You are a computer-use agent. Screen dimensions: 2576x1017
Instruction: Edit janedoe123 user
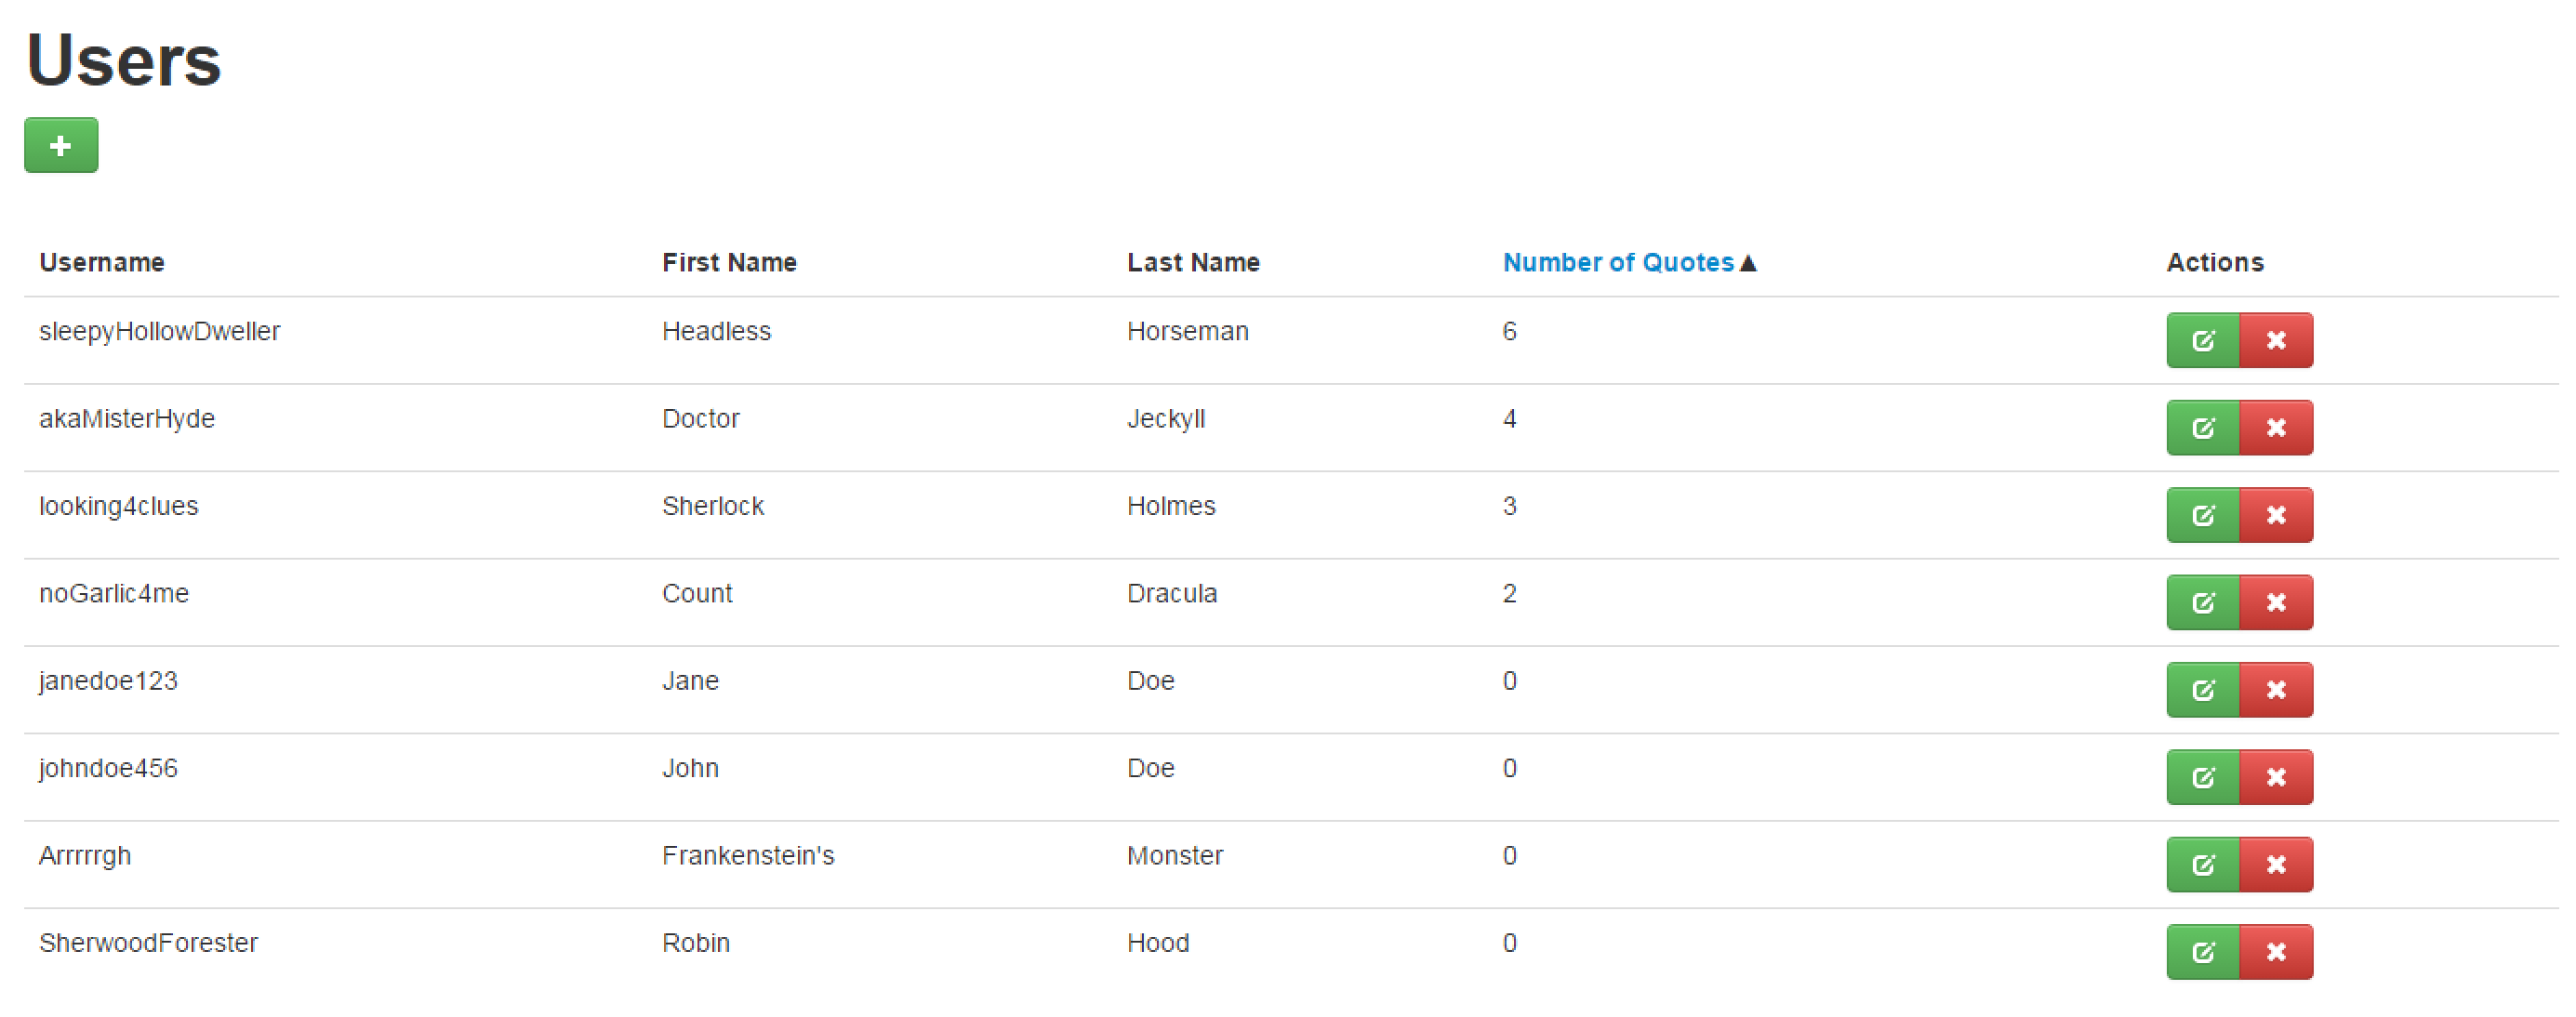tap(2203, 690)
